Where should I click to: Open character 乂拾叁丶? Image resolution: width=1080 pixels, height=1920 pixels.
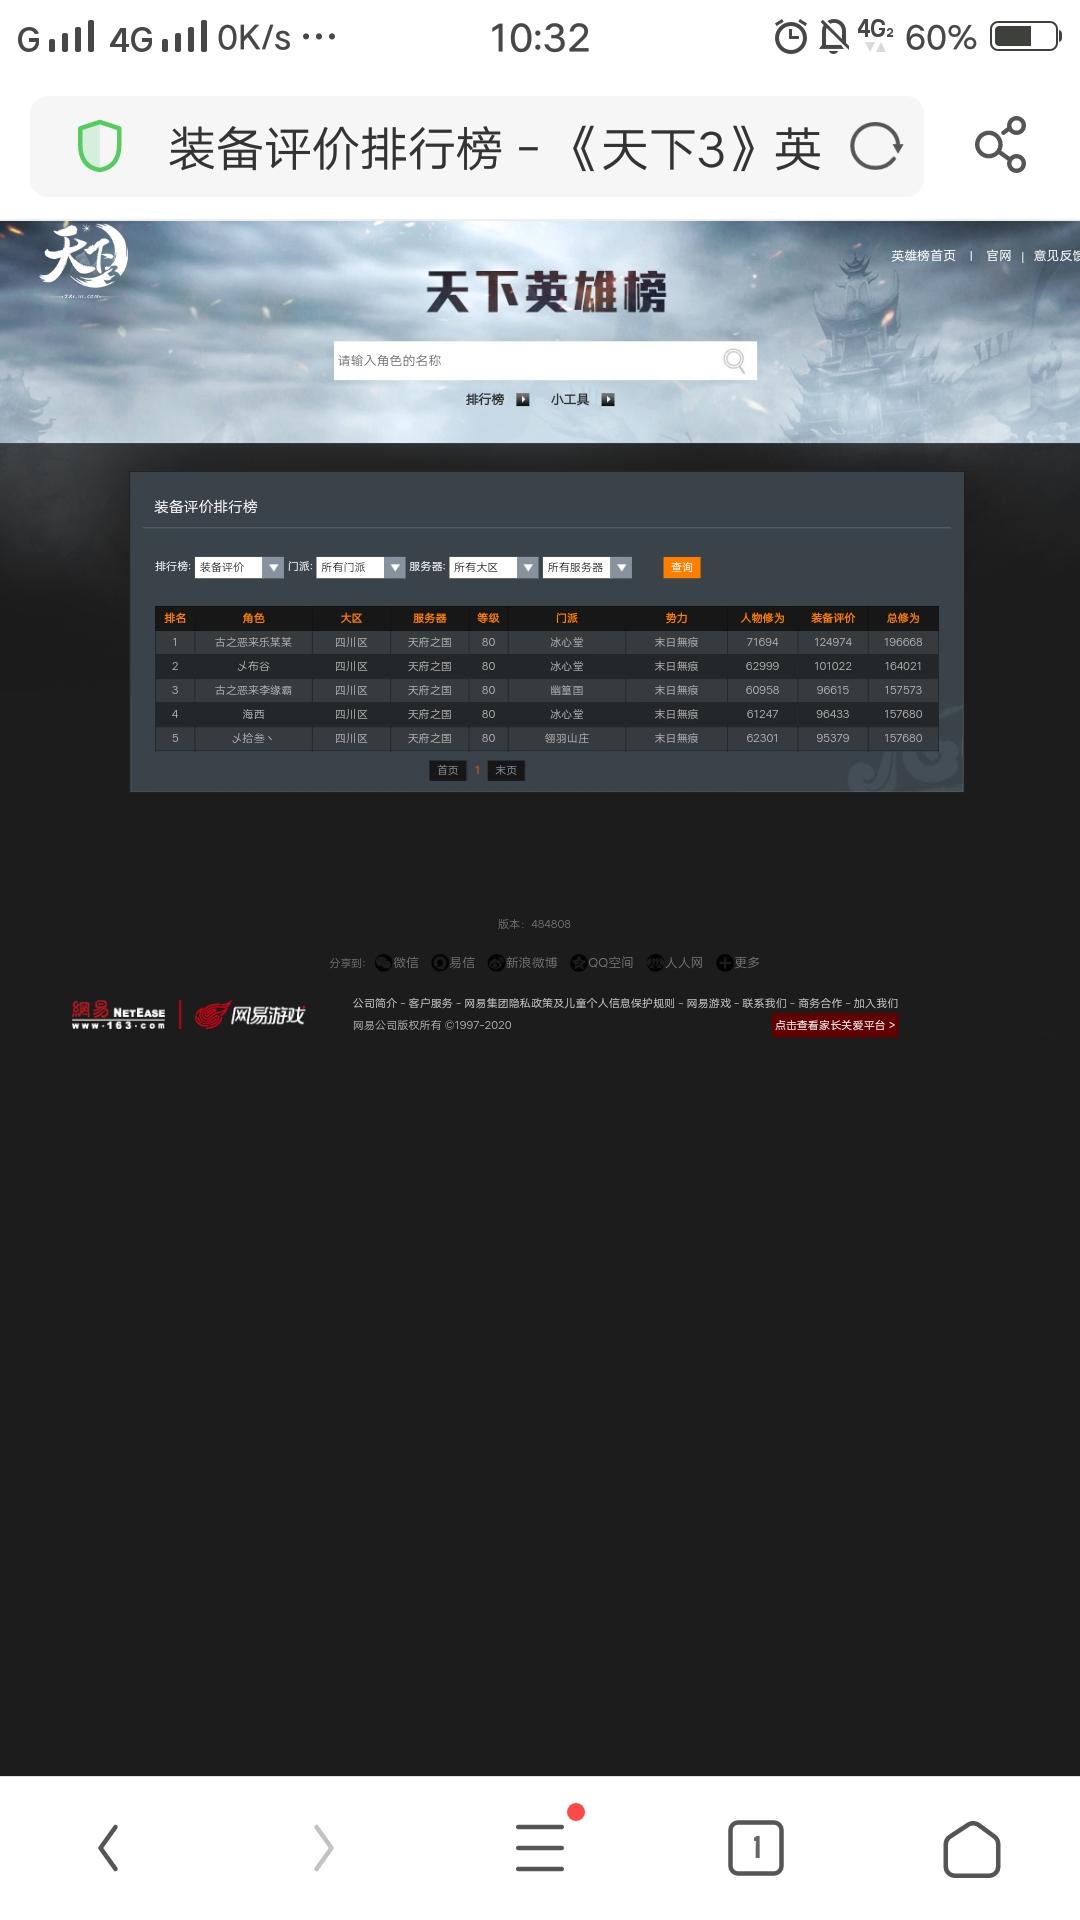(x=253, y=738)
